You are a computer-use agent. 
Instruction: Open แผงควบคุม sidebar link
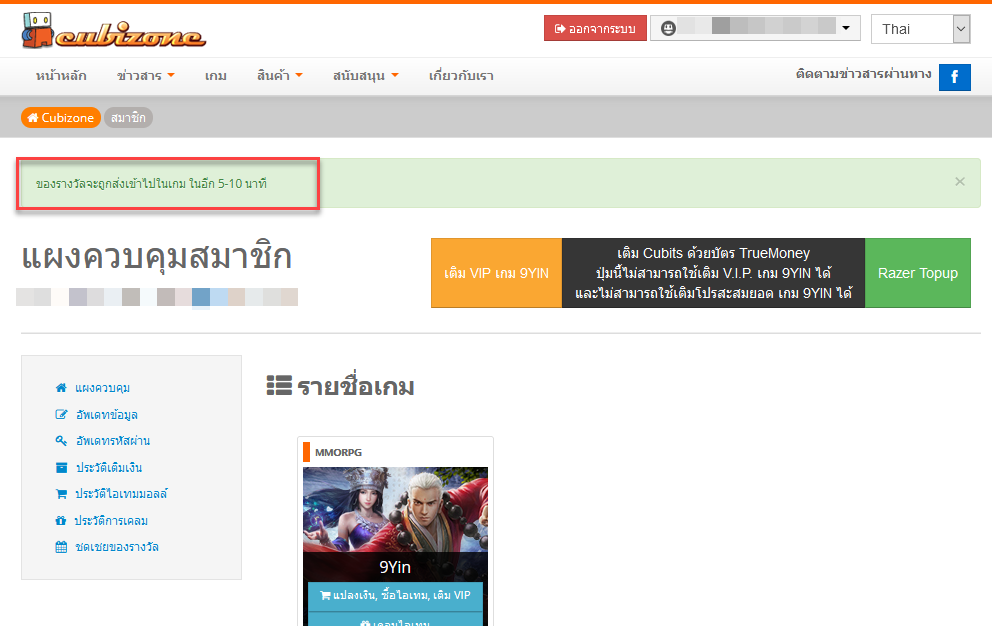click(102, 388)
